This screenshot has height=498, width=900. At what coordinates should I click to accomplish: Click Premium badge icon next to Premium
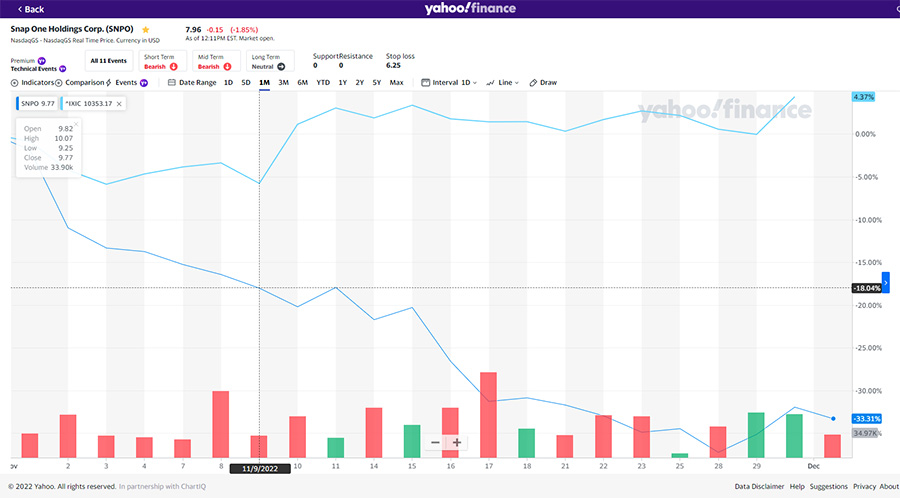(x=41, y=61)
